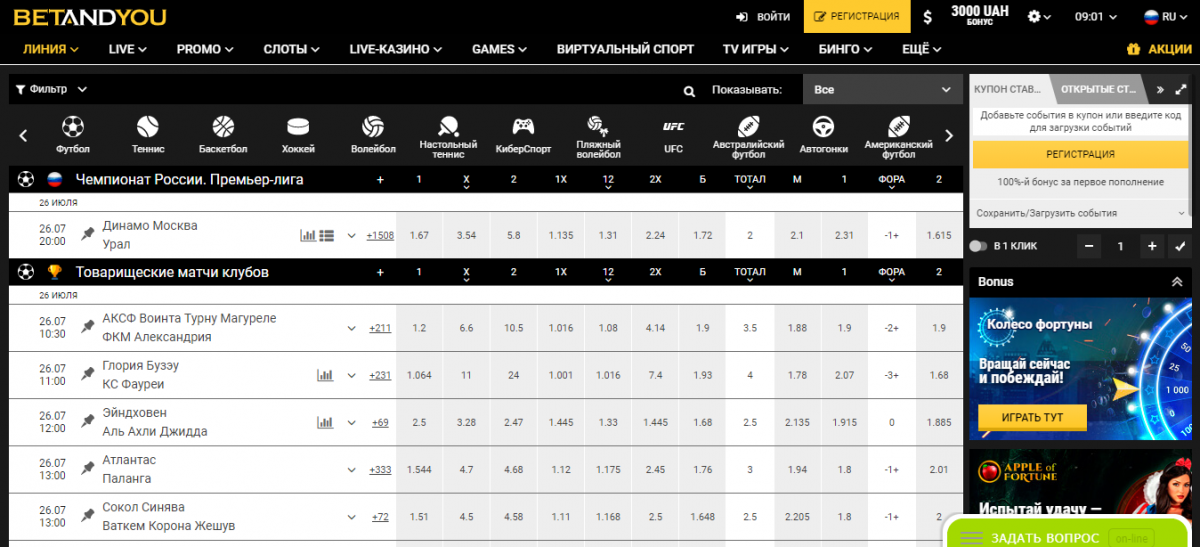
Task: Toggle the В 1 клик switch
Action: pos(979,246)
